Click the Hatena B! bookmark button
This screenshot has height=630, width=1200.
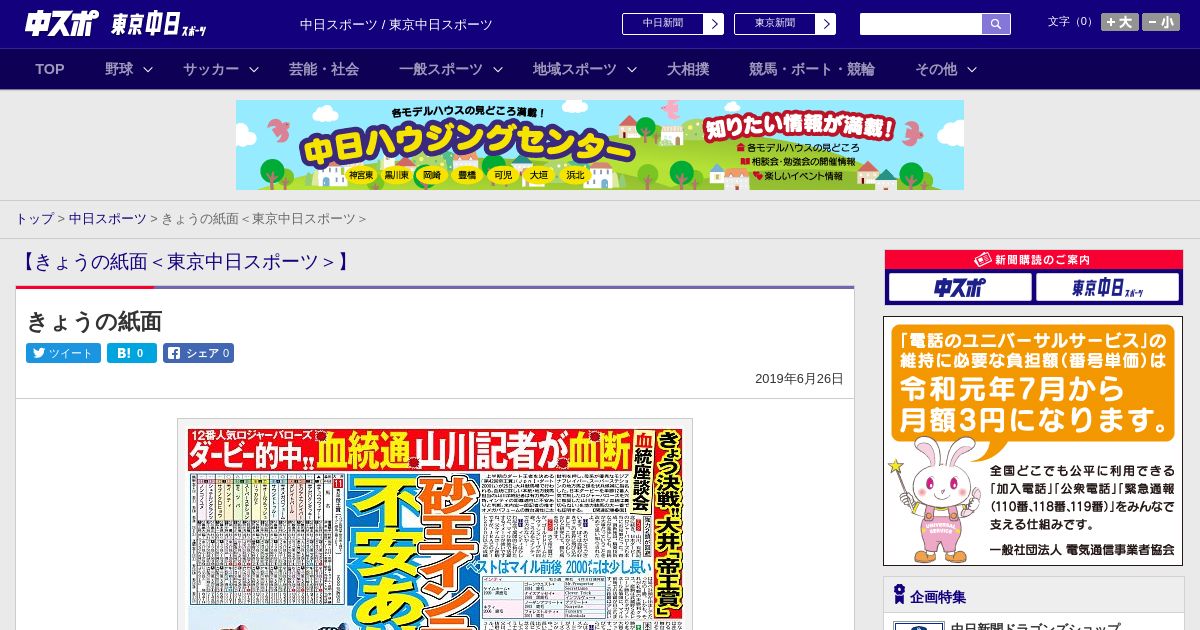132,353
